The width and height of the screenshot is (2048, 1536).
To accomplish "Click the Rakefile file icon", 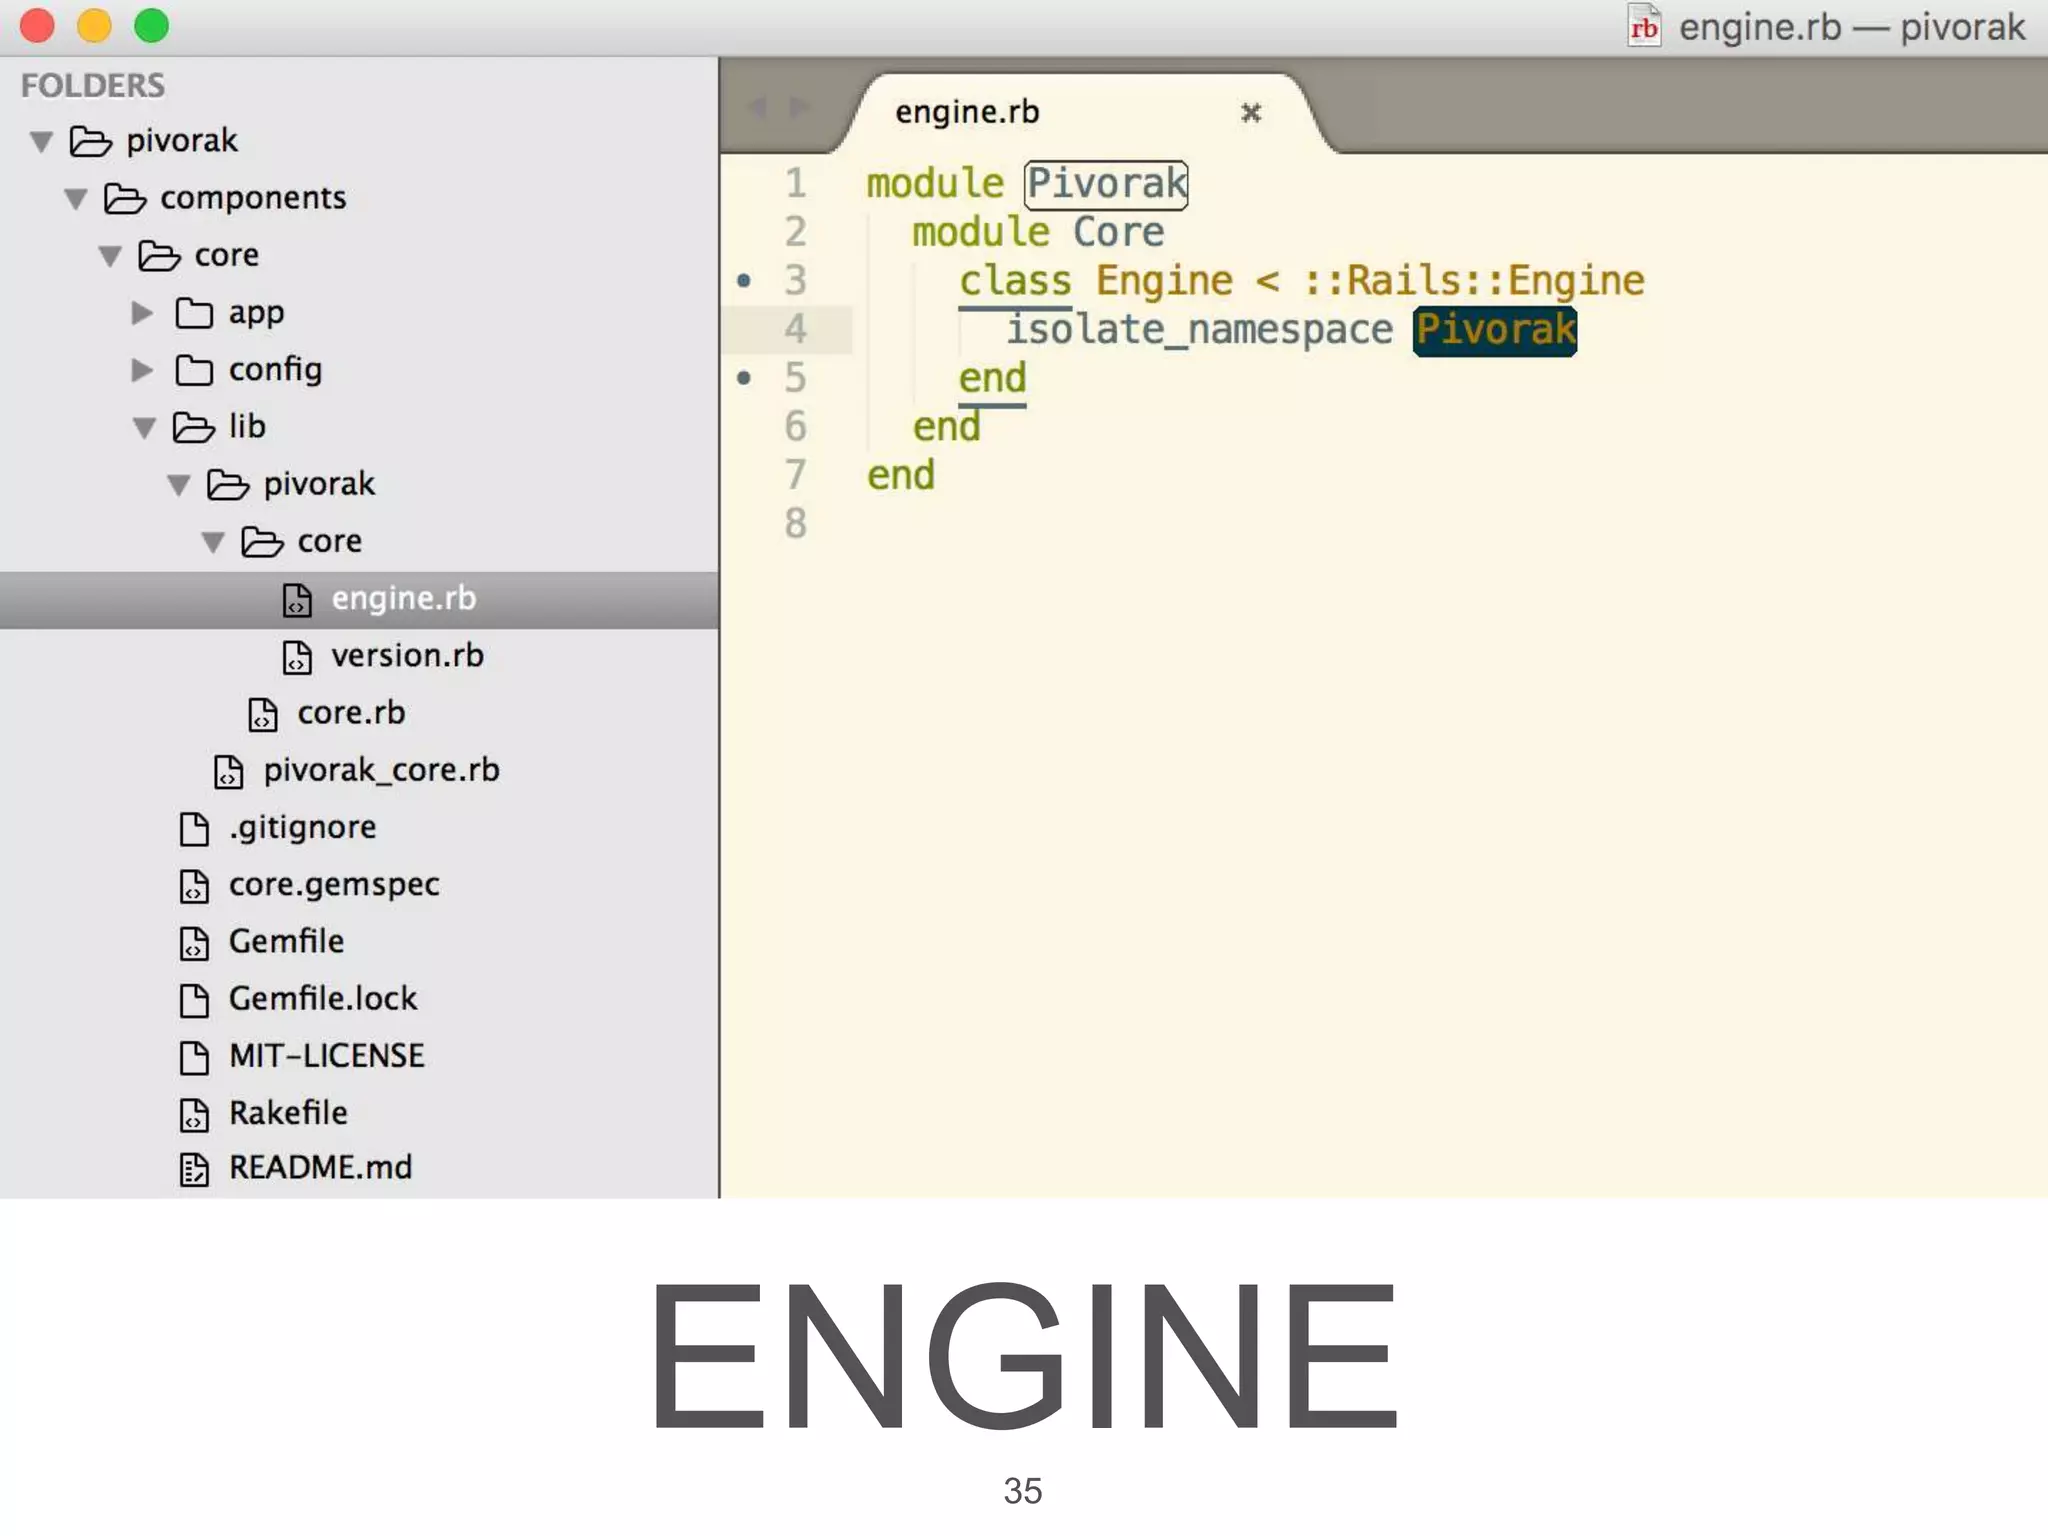I will 194,1114.
